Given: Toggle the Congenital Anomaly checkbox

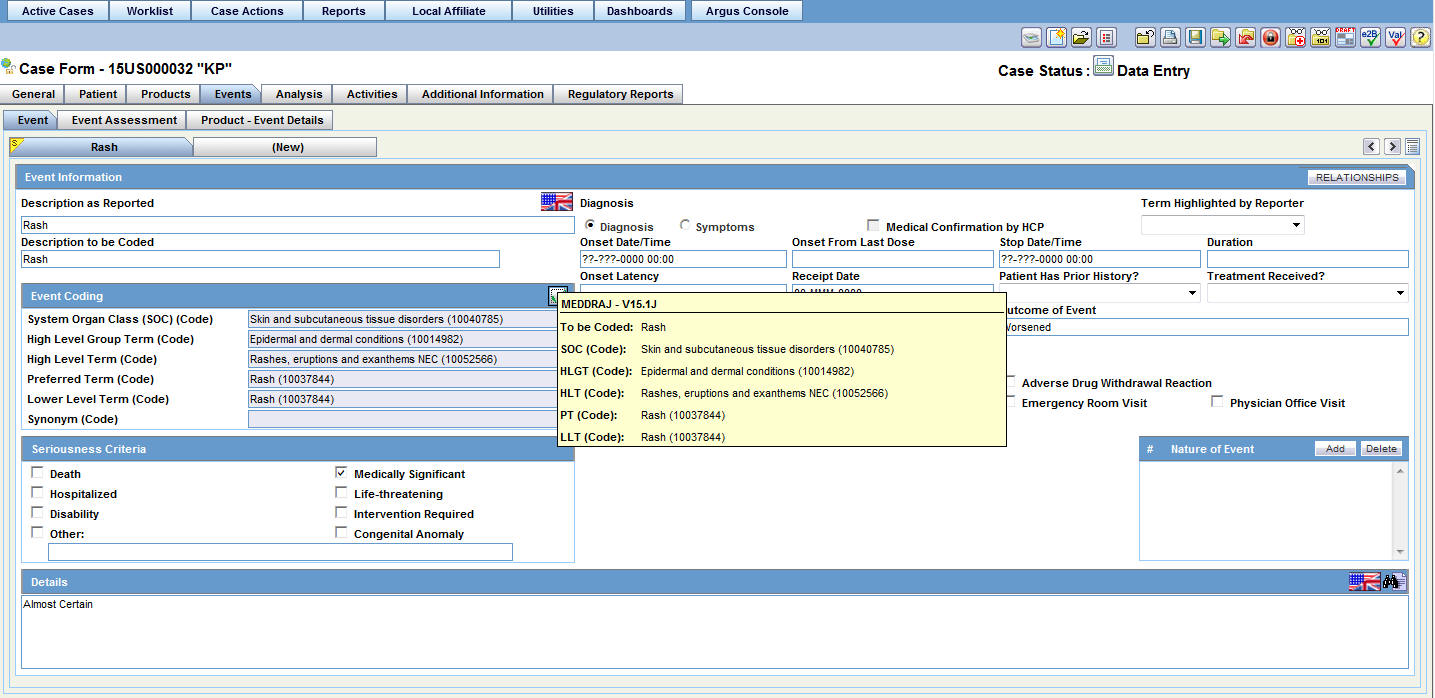Looking at the screenshot, I should [x=341, y=533].
